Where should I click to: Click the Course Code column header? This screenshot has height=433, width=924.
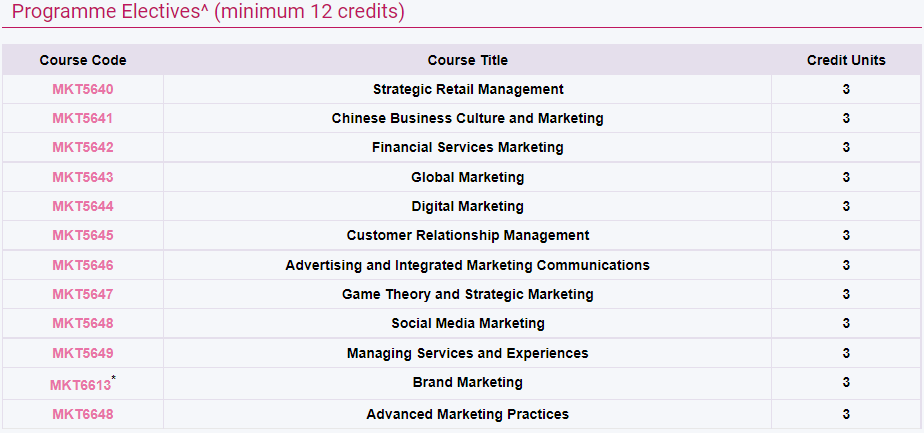click(83, 60)
